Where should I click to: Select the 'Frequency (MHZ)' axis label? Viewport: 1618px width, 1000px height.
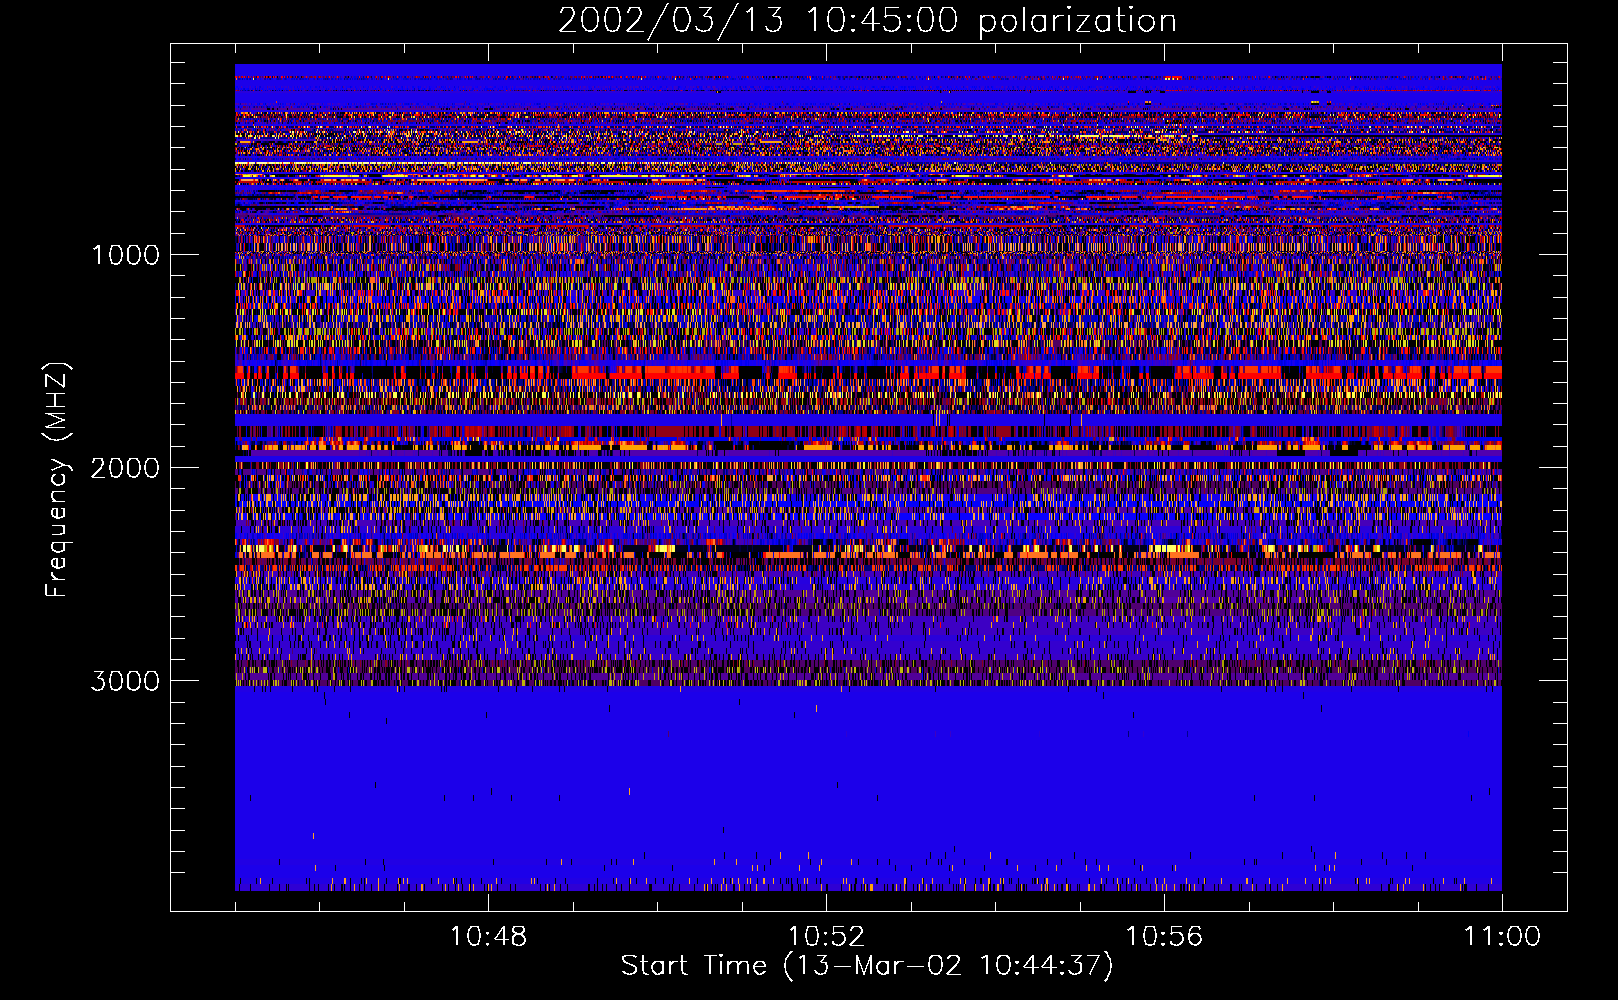pyautogui.click(x=58, y=480)
